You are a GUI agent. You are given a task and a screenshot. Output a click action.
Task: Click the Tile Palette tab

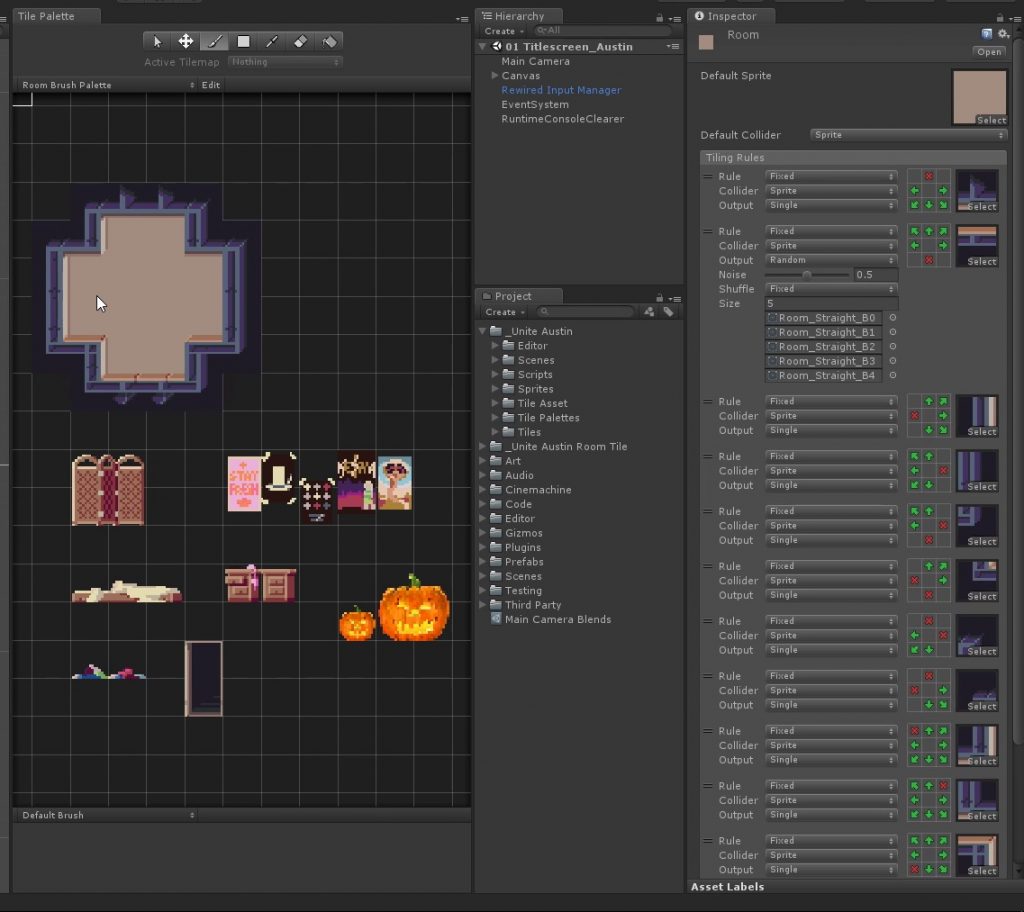44,16
